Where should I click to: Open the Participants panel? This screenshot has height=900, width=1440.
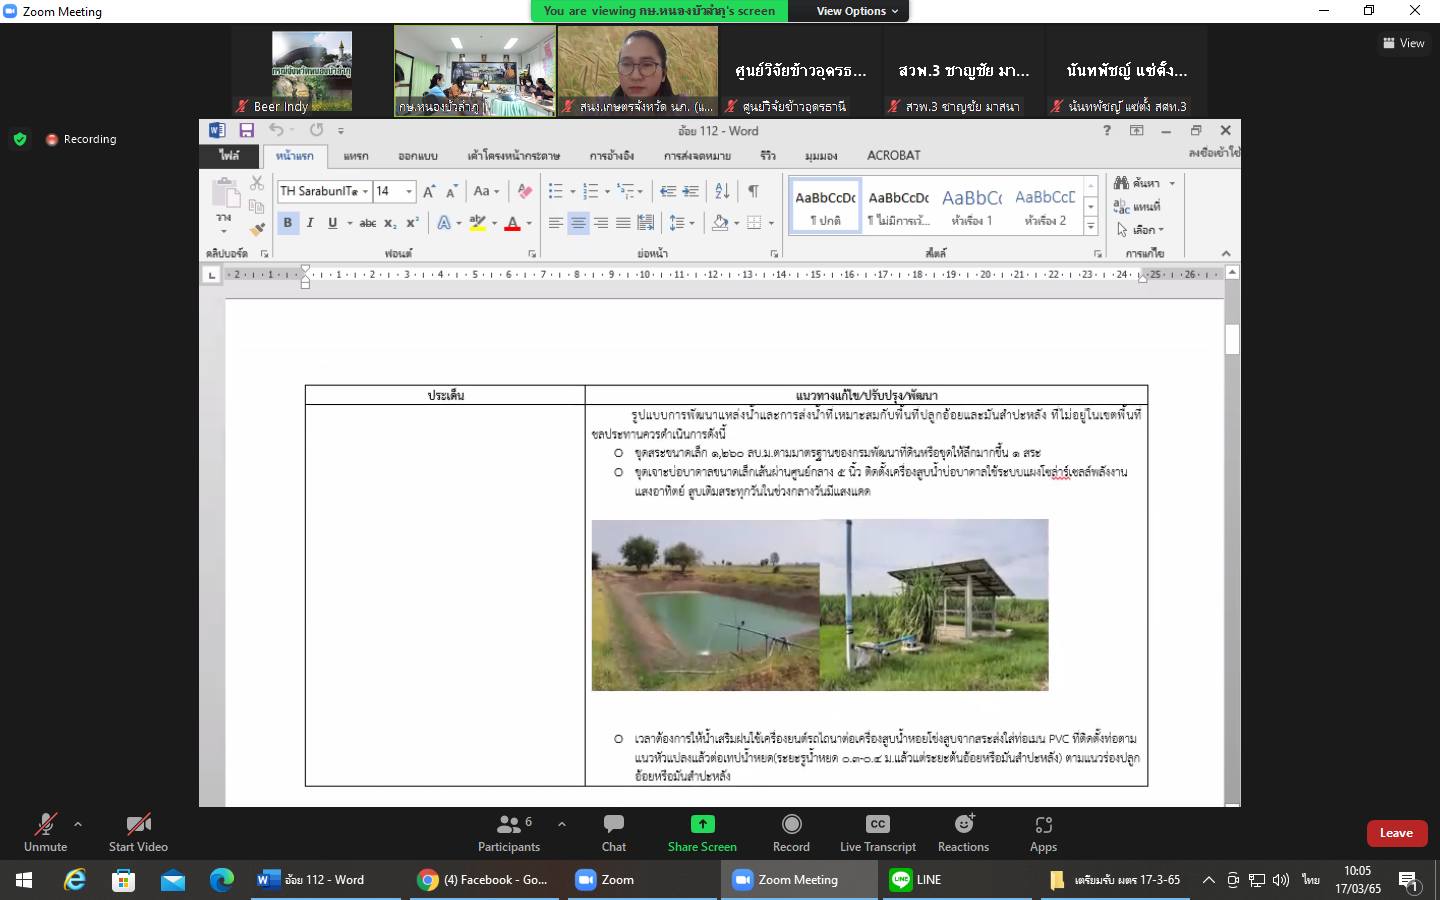pos(508,832)
